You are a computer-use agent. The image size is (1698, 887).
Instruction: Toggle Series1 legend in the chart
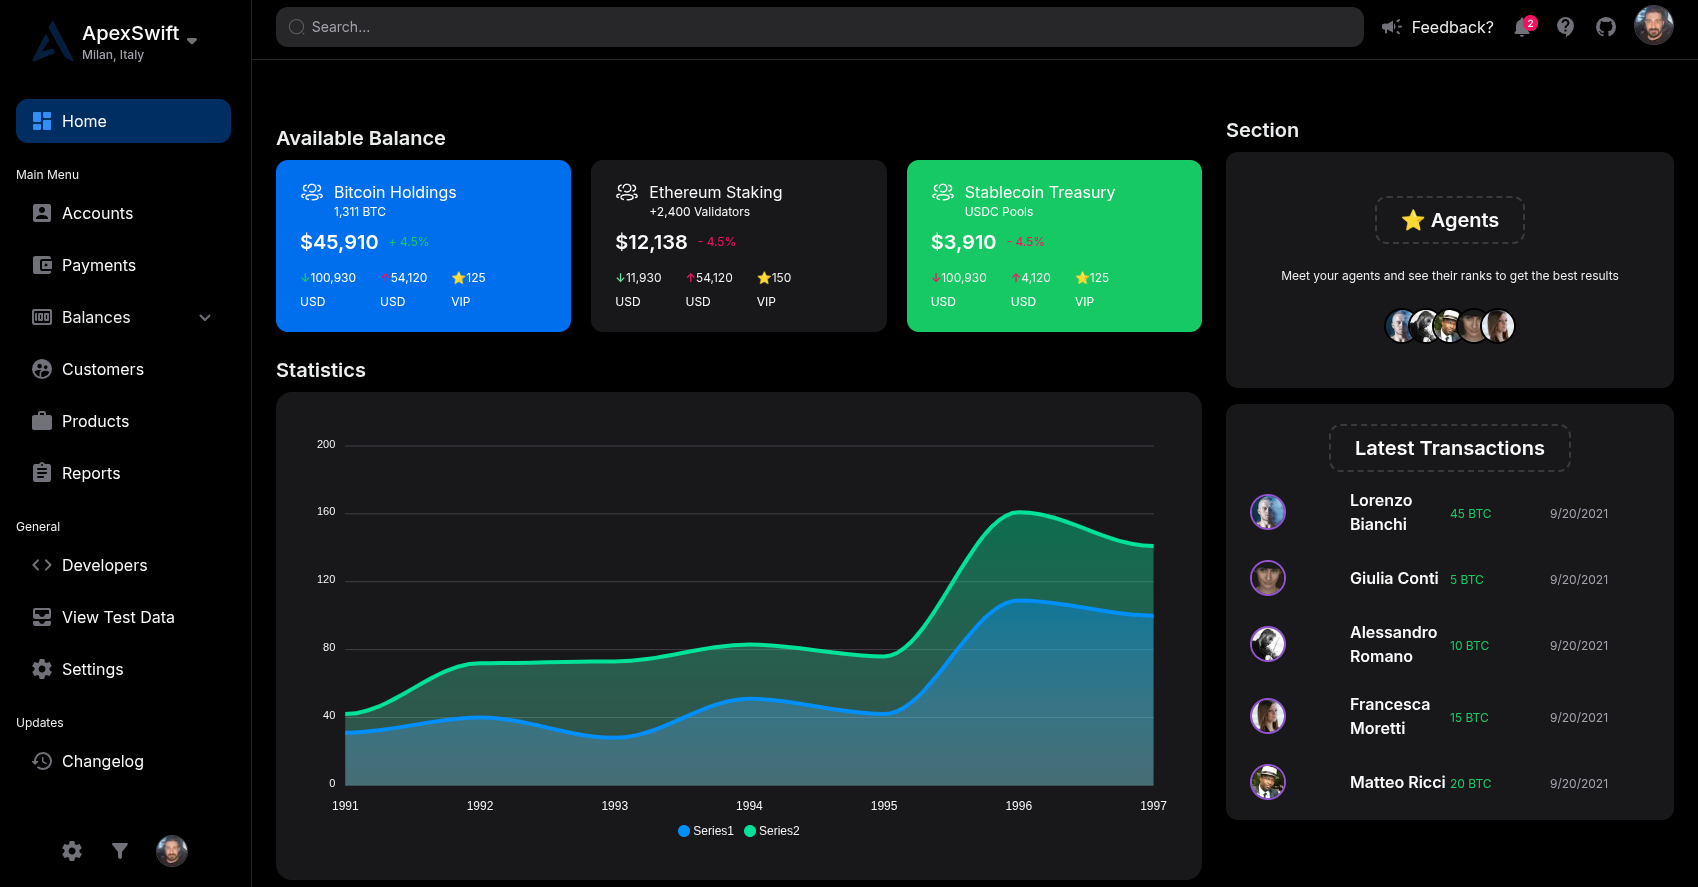[706, 831]
